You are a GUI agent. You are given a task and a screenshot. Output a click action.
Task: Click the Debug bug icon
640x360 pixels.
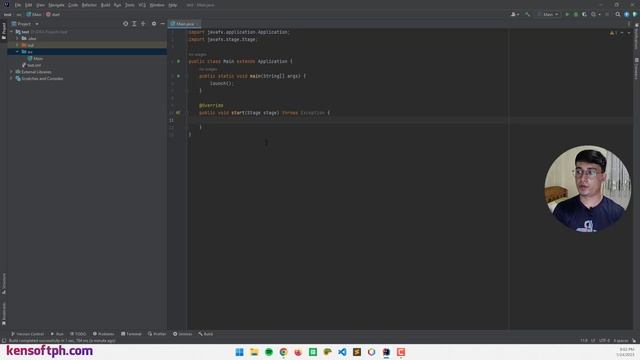576,14
